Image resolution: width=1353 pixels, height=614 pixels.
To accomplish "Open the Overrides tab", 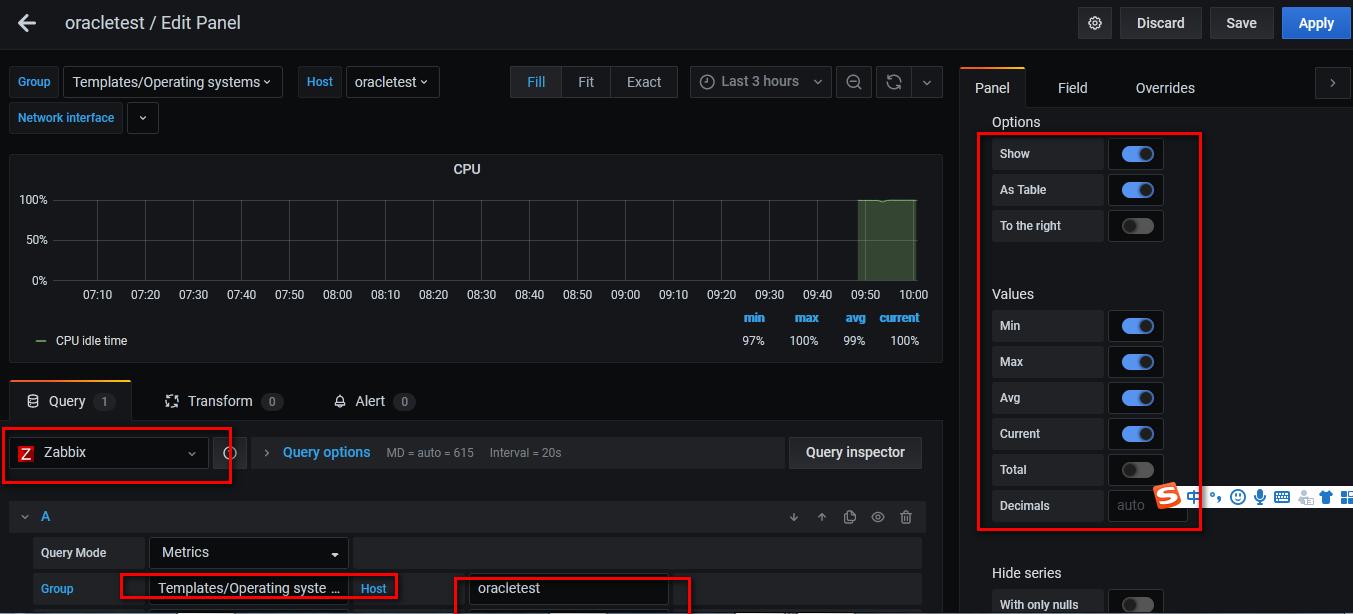I will click(1165, 88).
